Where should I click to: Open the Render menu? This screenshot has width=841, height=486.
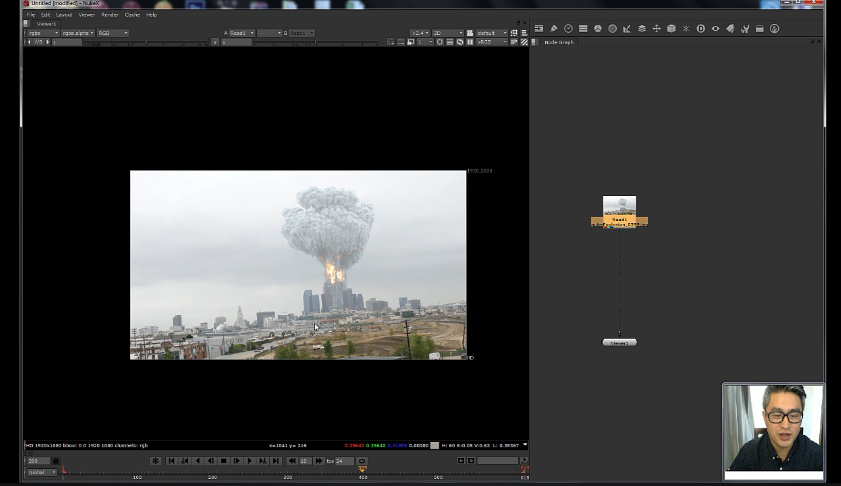point(110,15)
